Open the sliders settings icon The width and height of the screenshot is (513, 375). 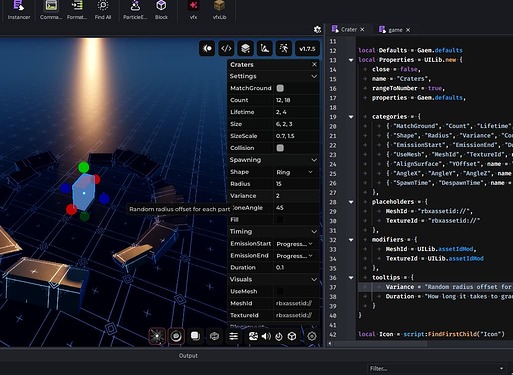(233, 336)
